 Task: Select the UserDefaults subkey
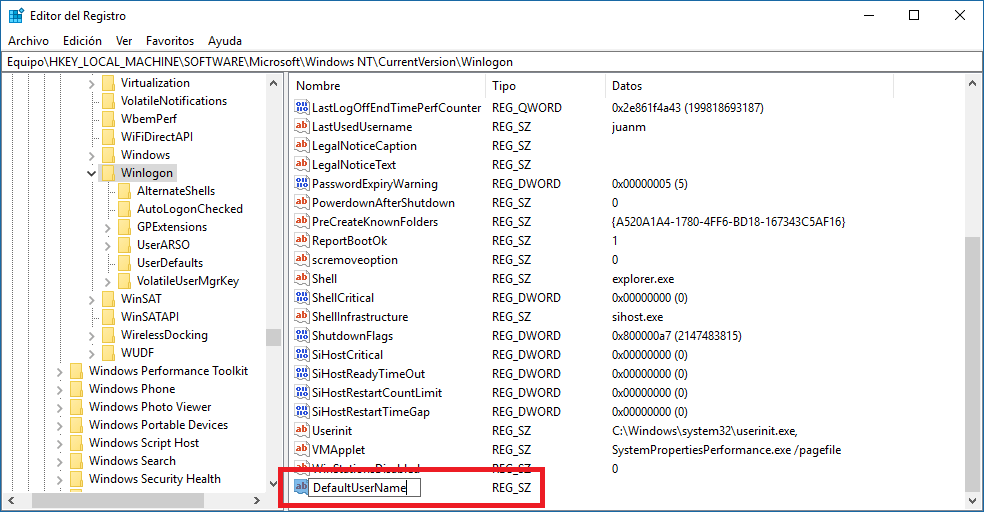coord(170,263)
